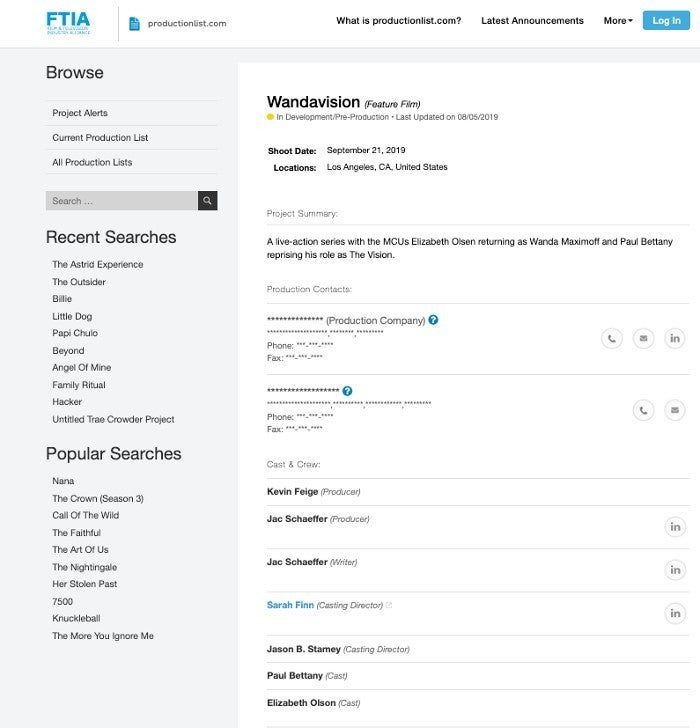The height and width of the screenshot is (728, 700).
Task: Go to Latest Announcements
Action: click(x=532, y=21)
